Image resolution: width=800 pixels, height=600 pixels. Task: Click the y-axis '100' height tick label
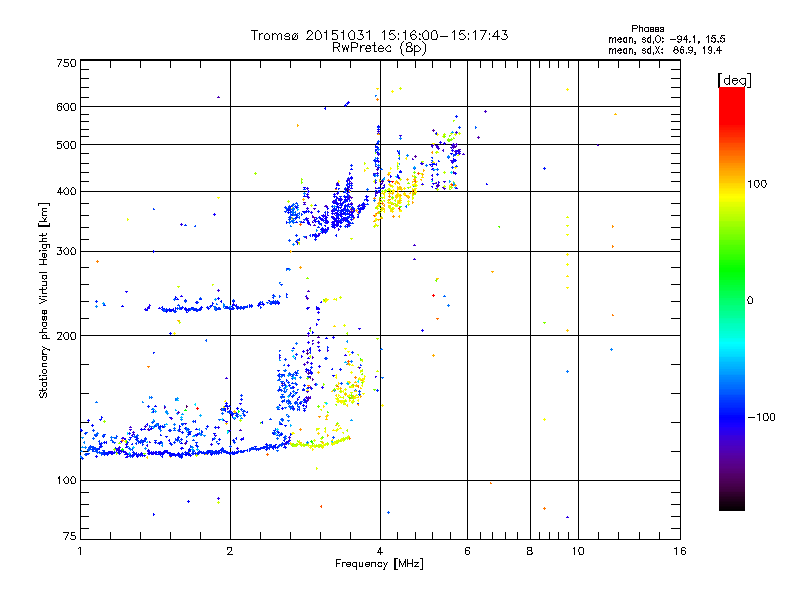66,481
